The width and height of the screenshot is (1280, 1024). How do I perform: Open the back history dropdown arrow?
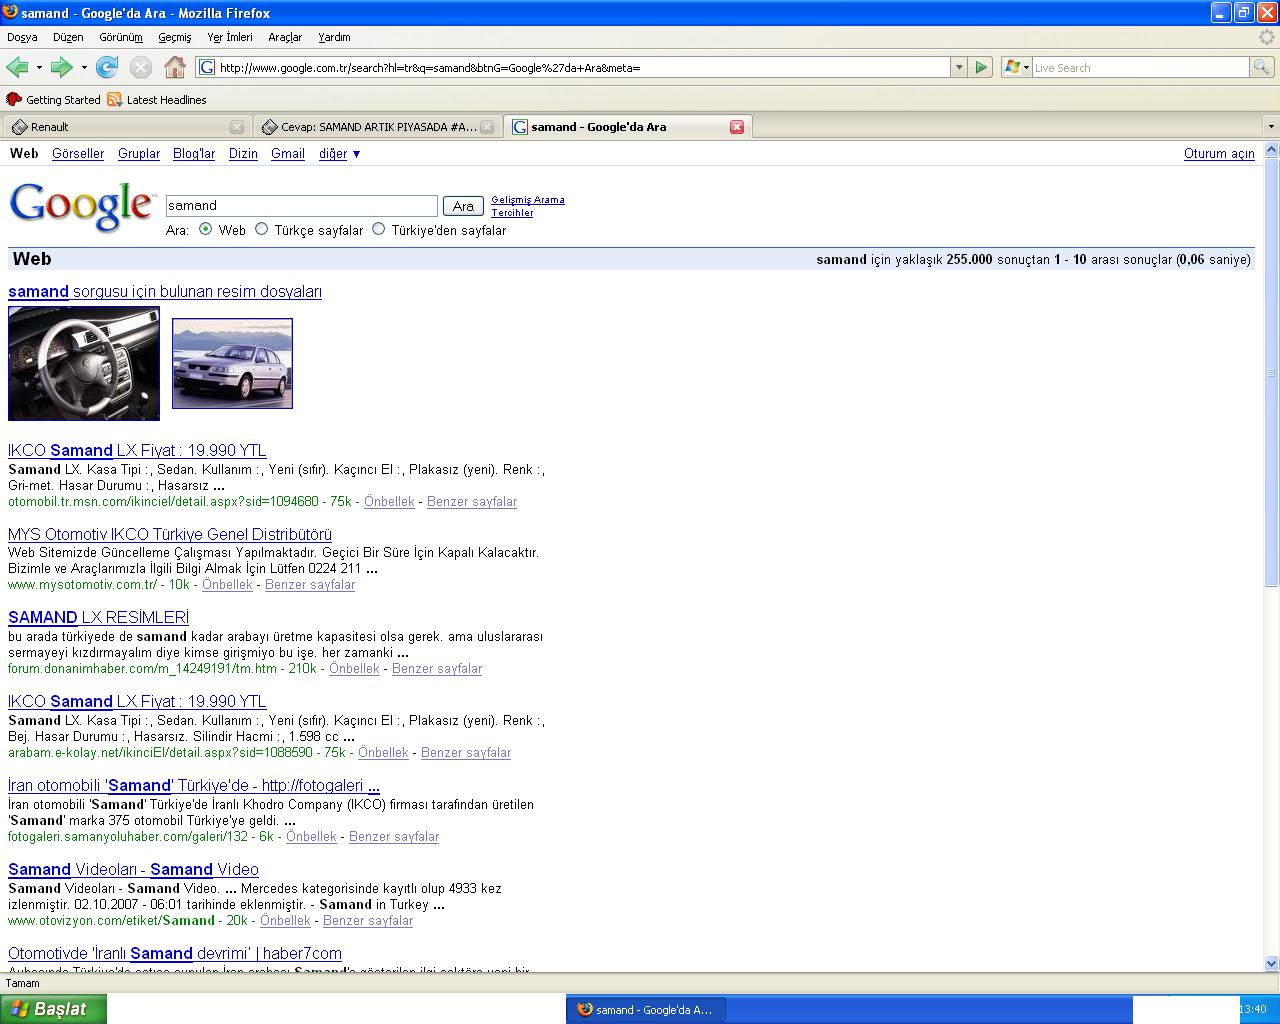click(x=39, y=67)
